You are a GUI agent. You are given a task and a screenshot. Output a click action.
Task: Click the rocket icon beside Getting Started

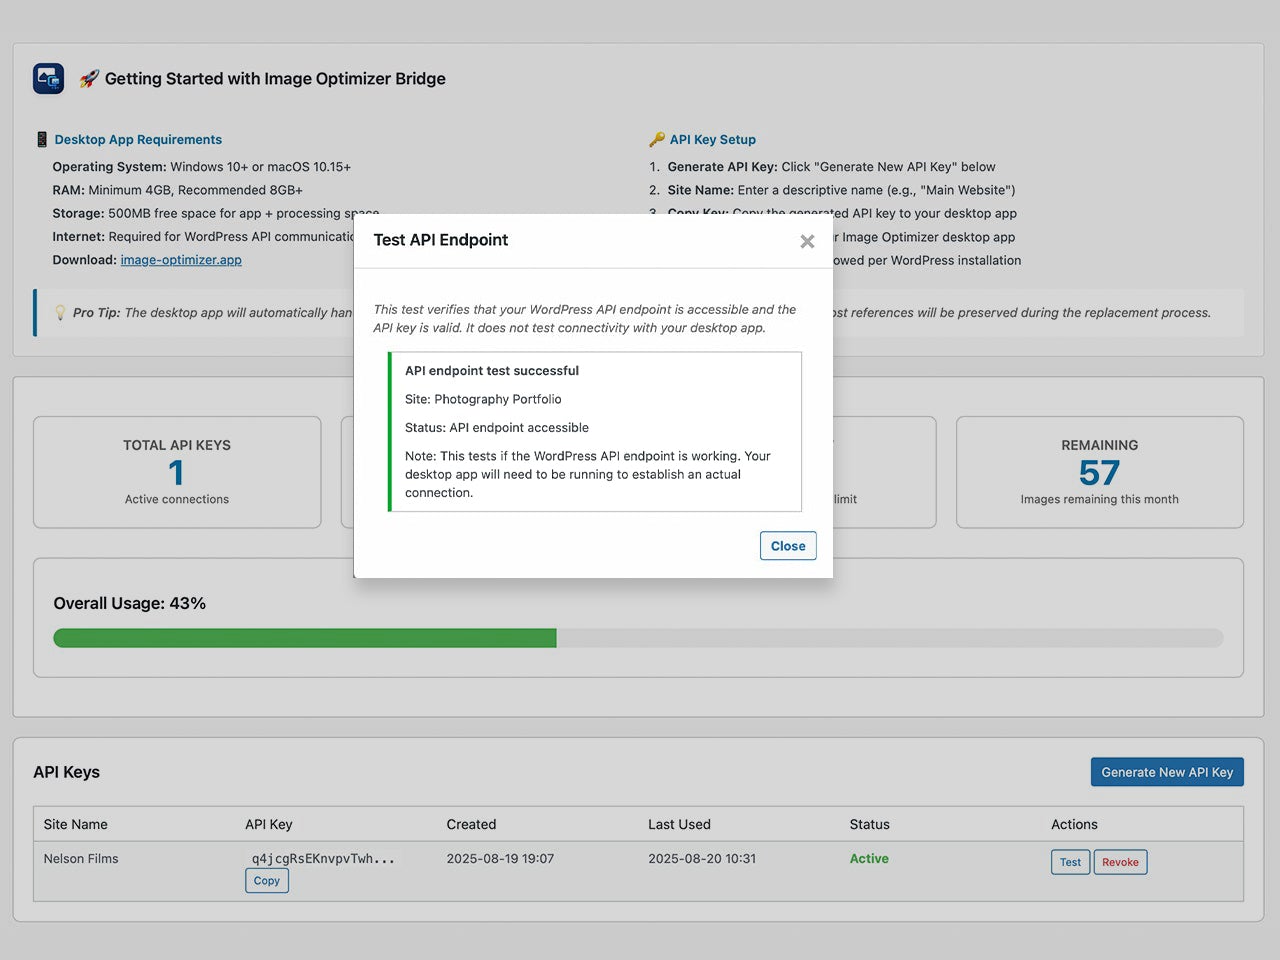89,78
